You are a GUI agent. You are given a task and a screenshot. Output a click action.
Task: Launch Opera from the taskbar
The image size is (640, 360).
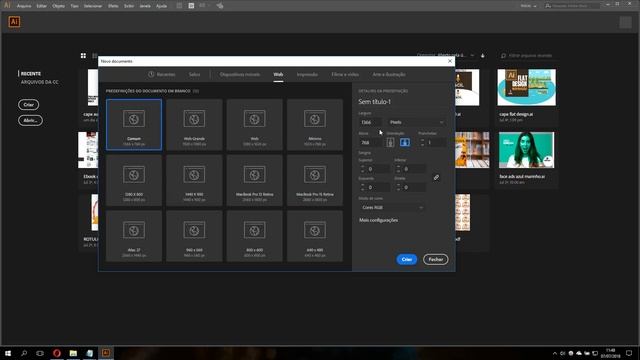click(x=57, y=353)
